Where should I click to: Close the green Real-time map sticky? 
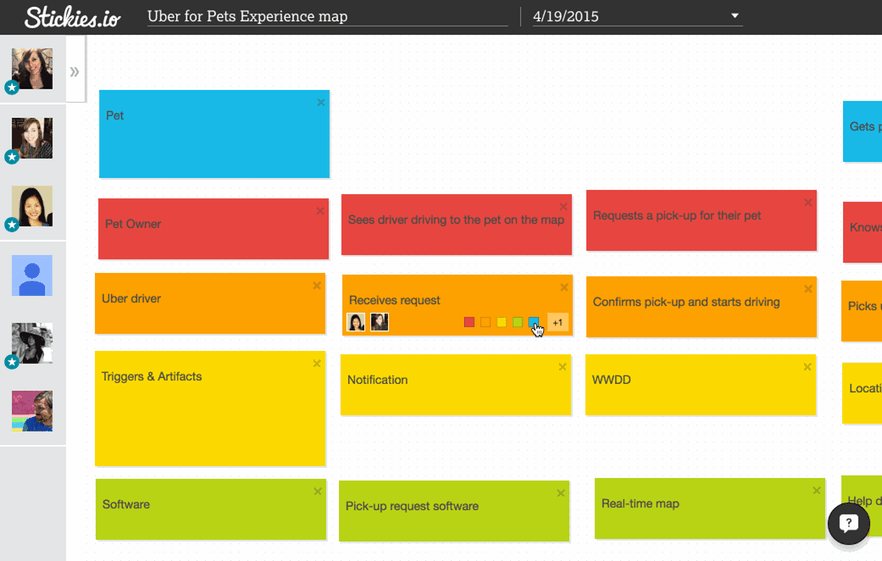817,491
